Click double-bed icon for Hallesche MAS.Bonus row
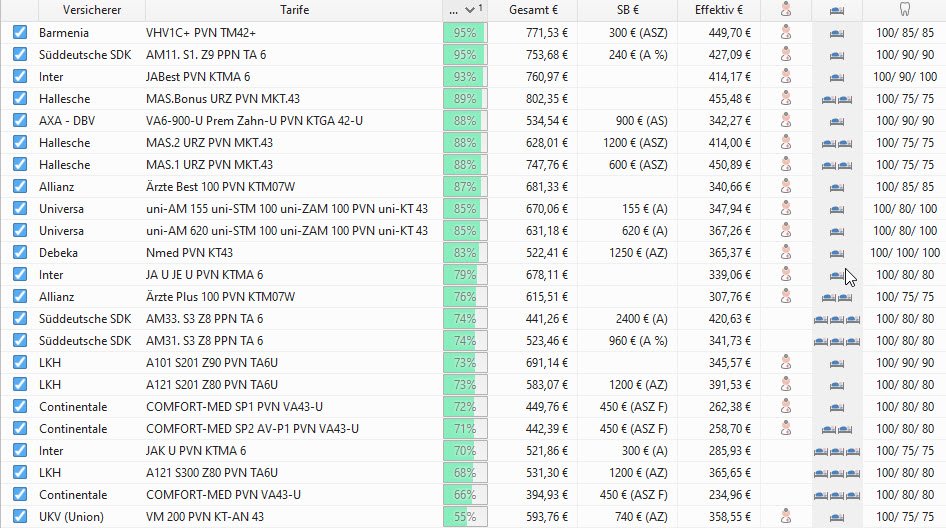This screenshot has width=946, height=528. coord(837,100)
